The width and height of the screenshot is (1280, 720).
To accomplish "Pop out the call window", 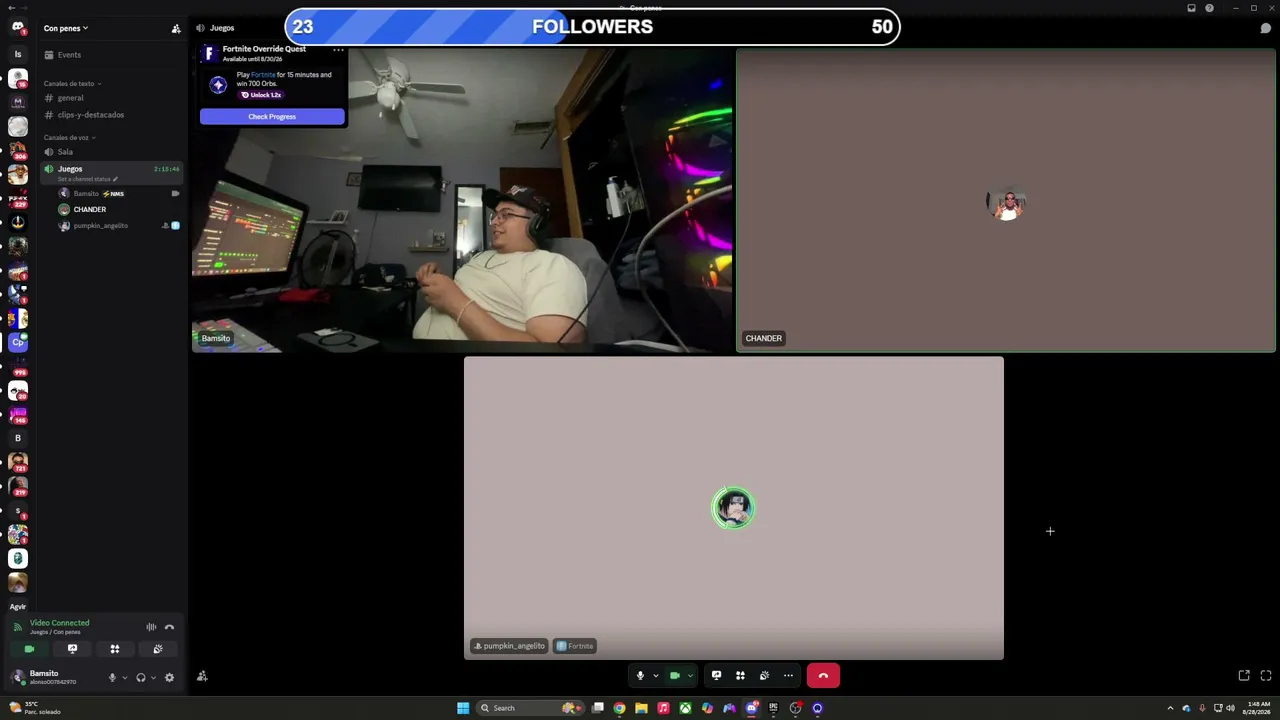I will (1244, 676).
